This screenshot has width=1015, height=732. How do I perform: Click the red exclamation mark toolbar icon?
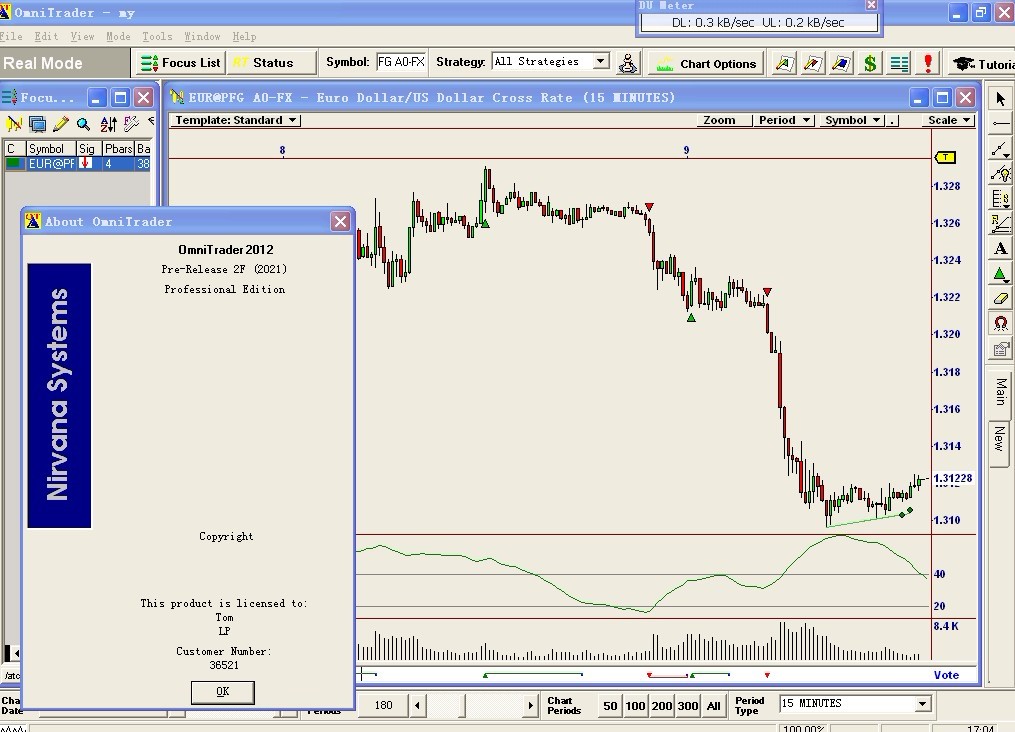[928, 63]
